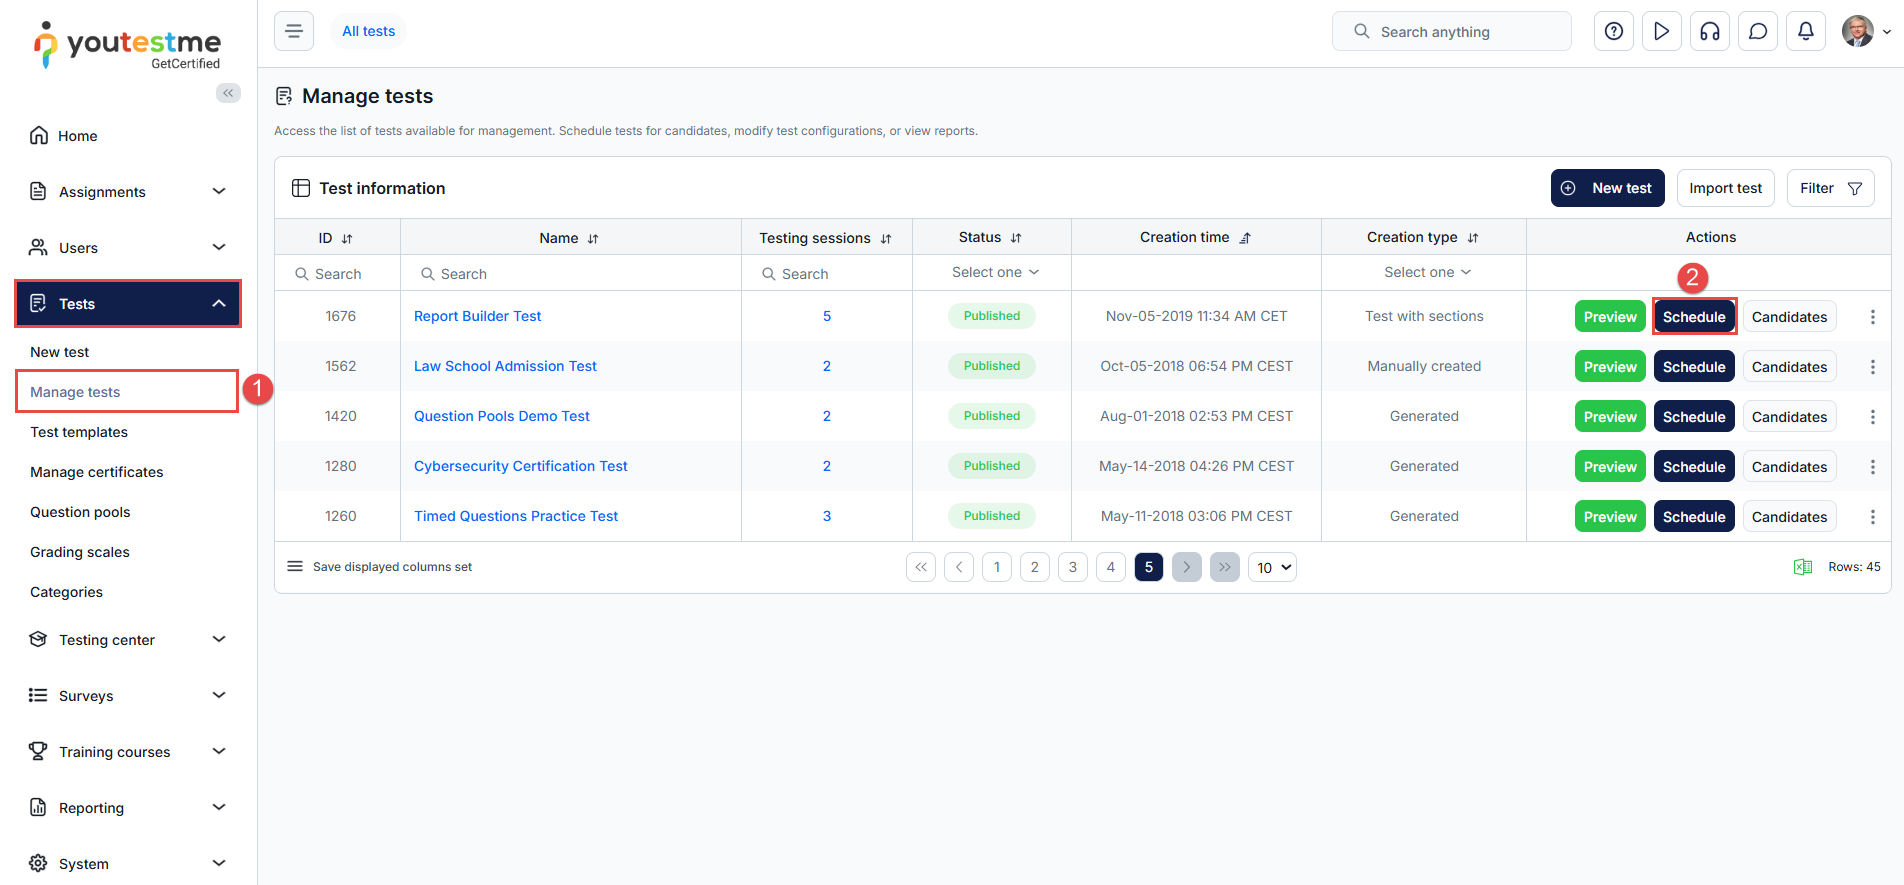Viewport: 1904px width, 885px height.
Task: Open rows-per-page dropdown showing 10
Action: pos(1272,567)
